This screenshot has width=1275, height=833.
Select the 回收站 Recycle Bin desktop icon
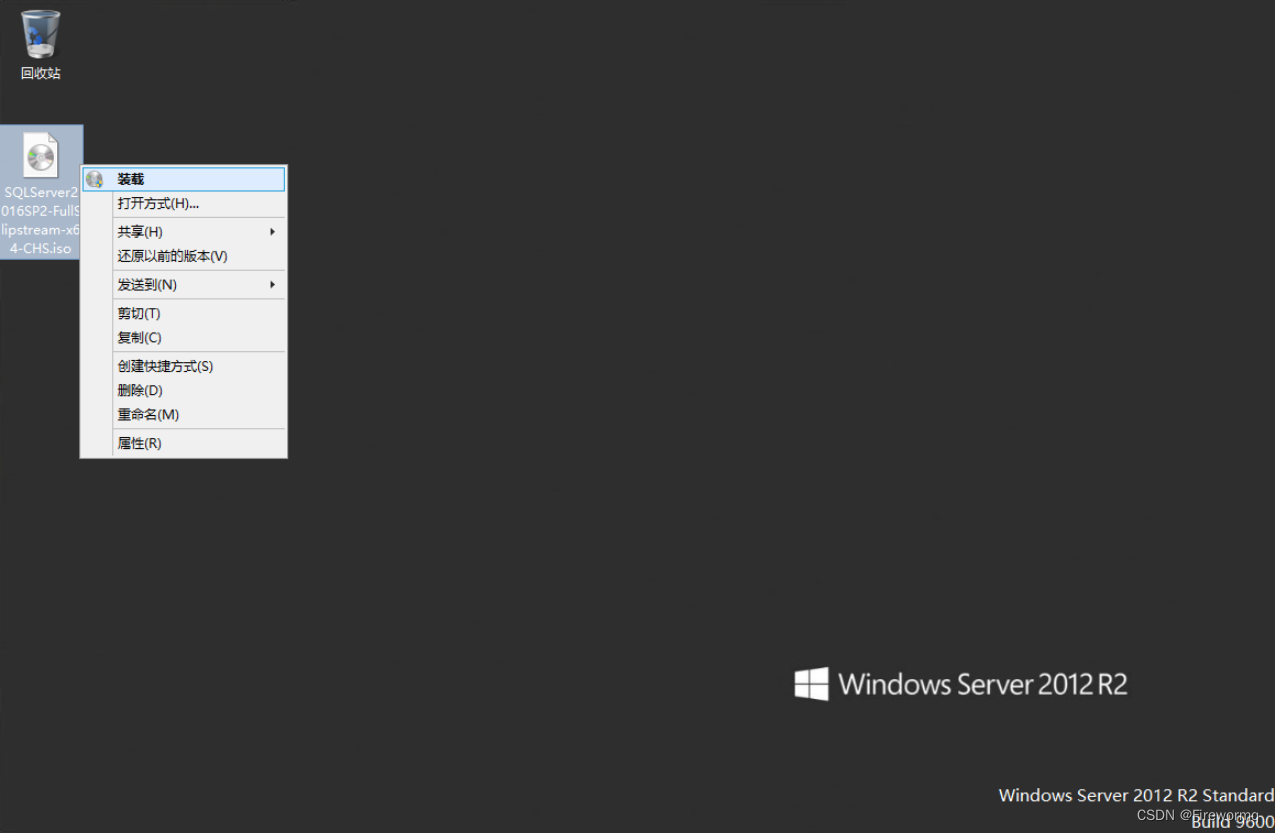(x=40, y=45)
